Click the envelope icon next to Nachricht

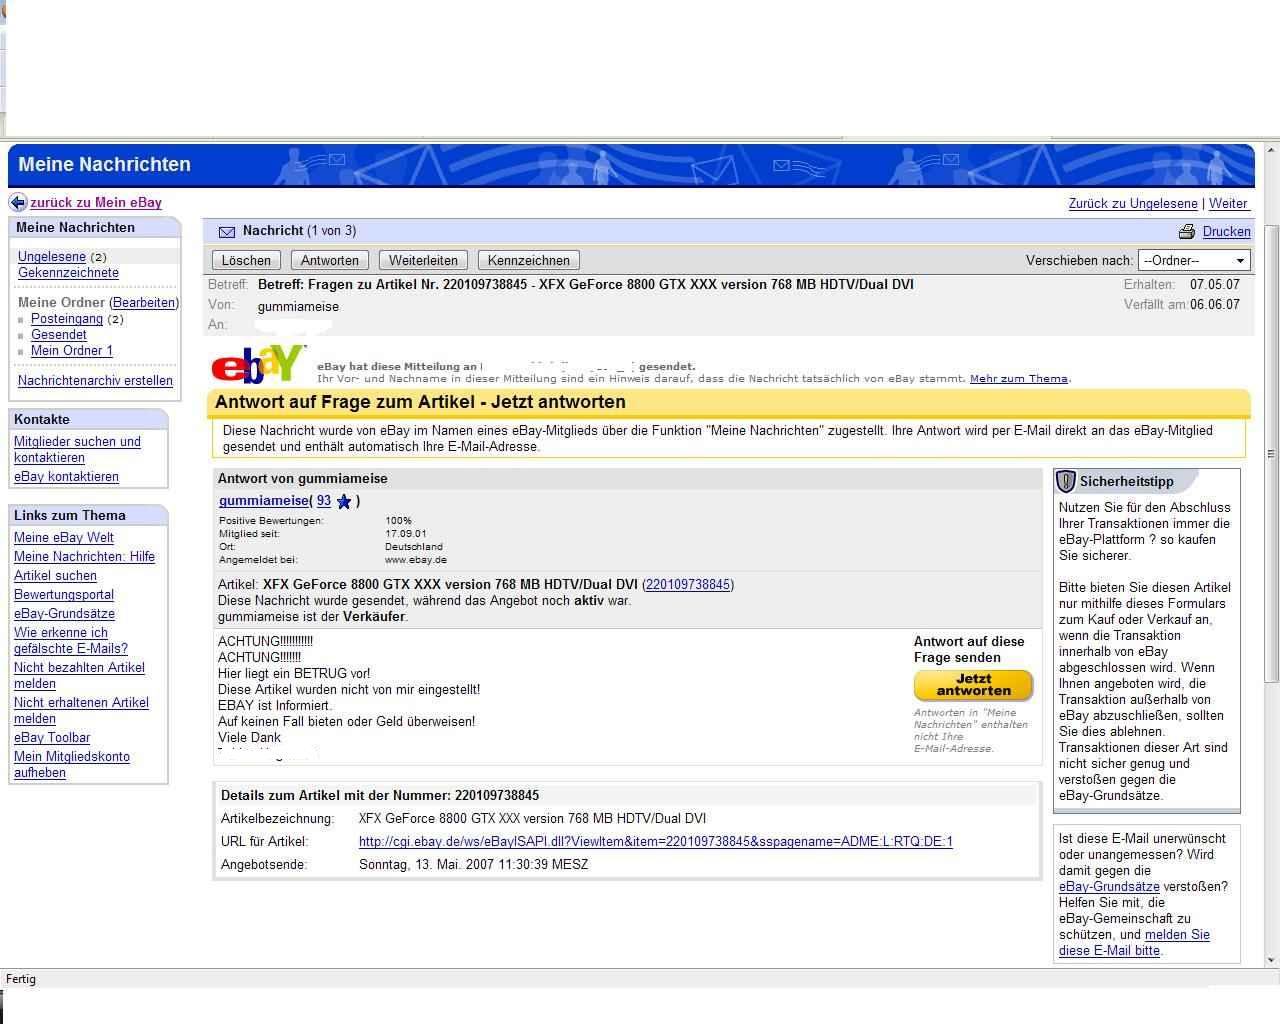click(x=227, y=232)
